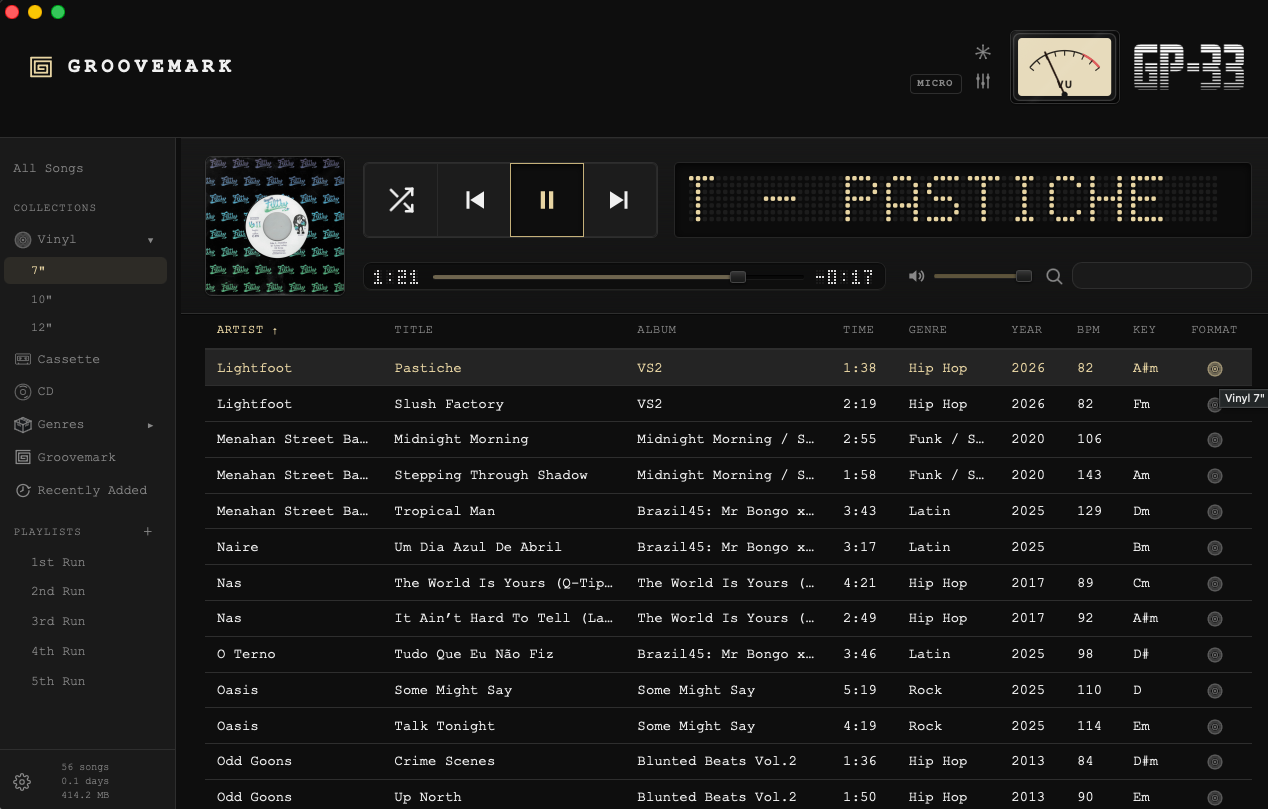Viewport: 1268px width, 809px height.
Task: Click the GP-33 logo
Action: (1189, 68)
